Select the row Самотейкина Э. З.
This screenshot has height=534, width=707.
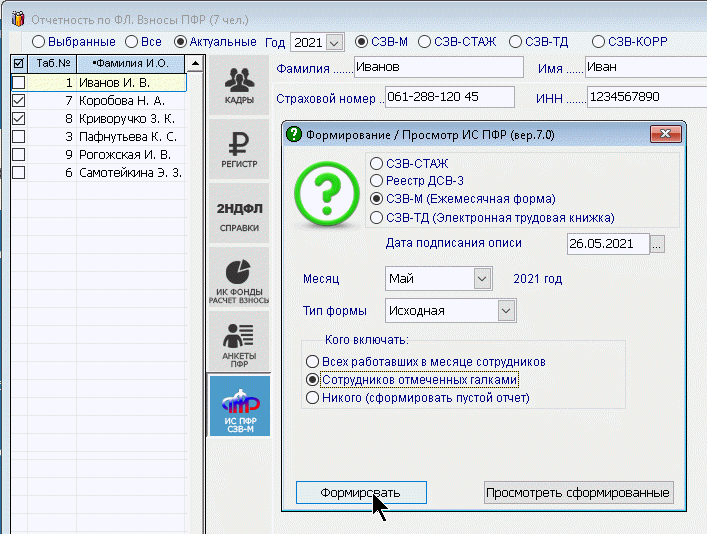(x=98, y=173)
